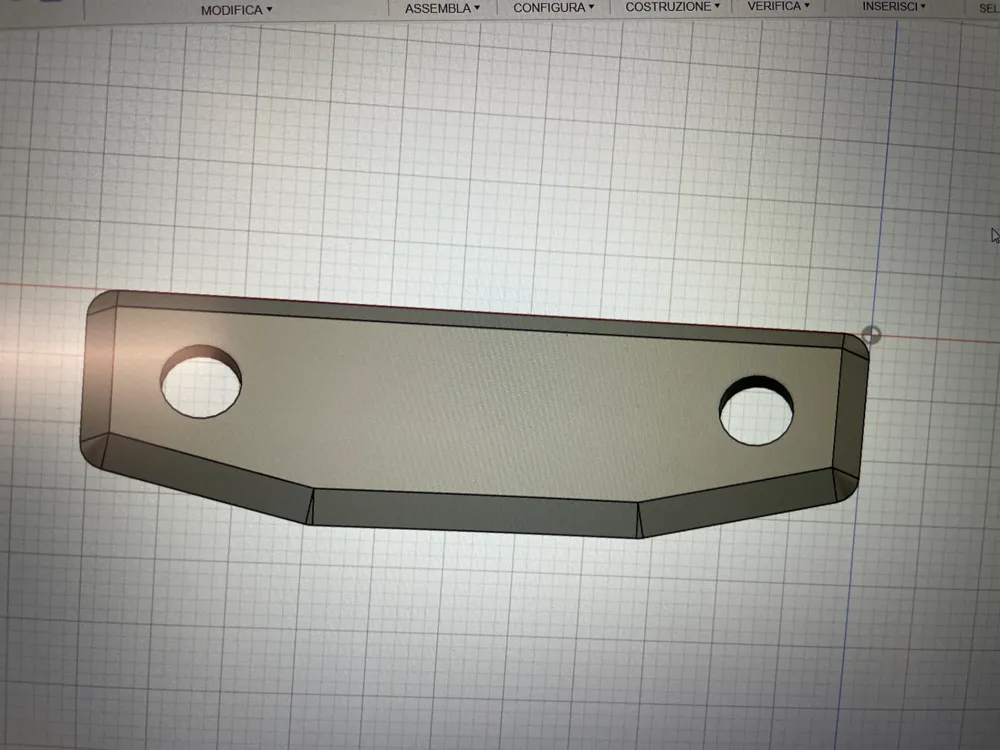Open the COSTRUZIONE dropdown menu
This screenshot has width=1000, height=750.
coord(672,6)
